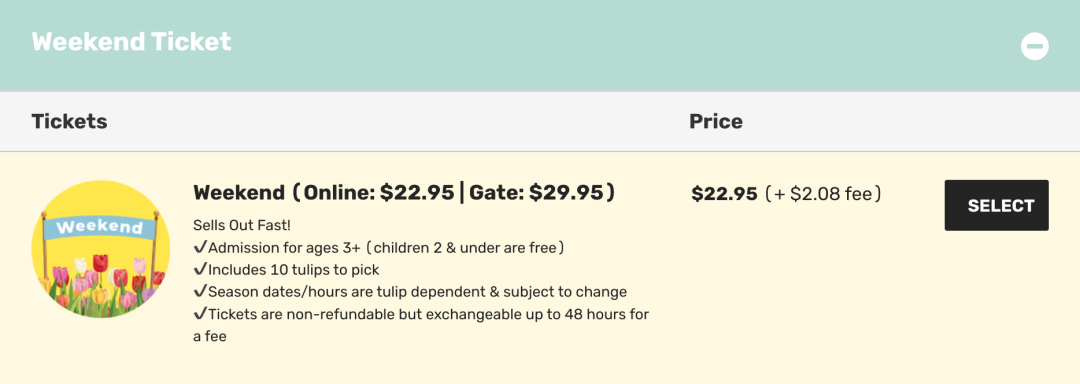Screen dimensions: 1080x384
Task: Click the '+ $2.08 fee' note
Action: 823,194
